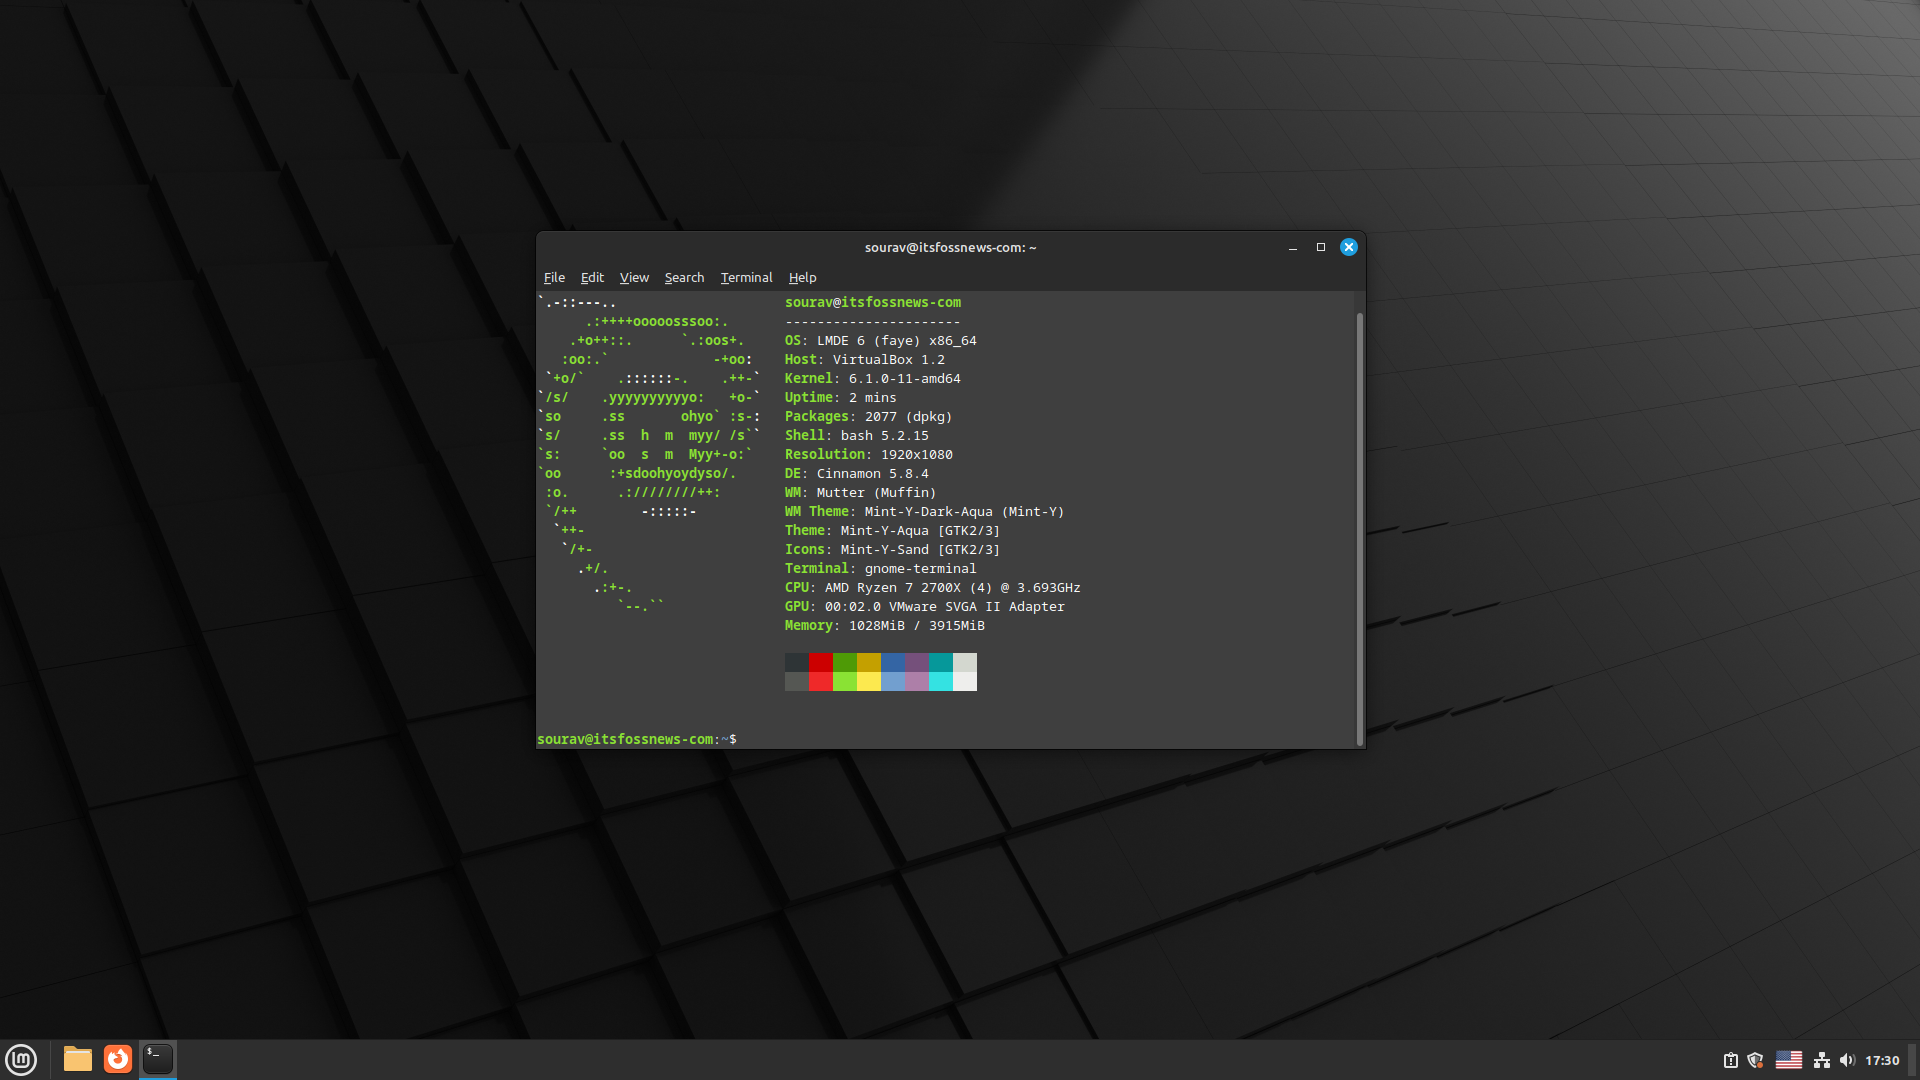Select the red color swatch in neofetch output
1920x1080 pixels.
(x=821, y=662)
